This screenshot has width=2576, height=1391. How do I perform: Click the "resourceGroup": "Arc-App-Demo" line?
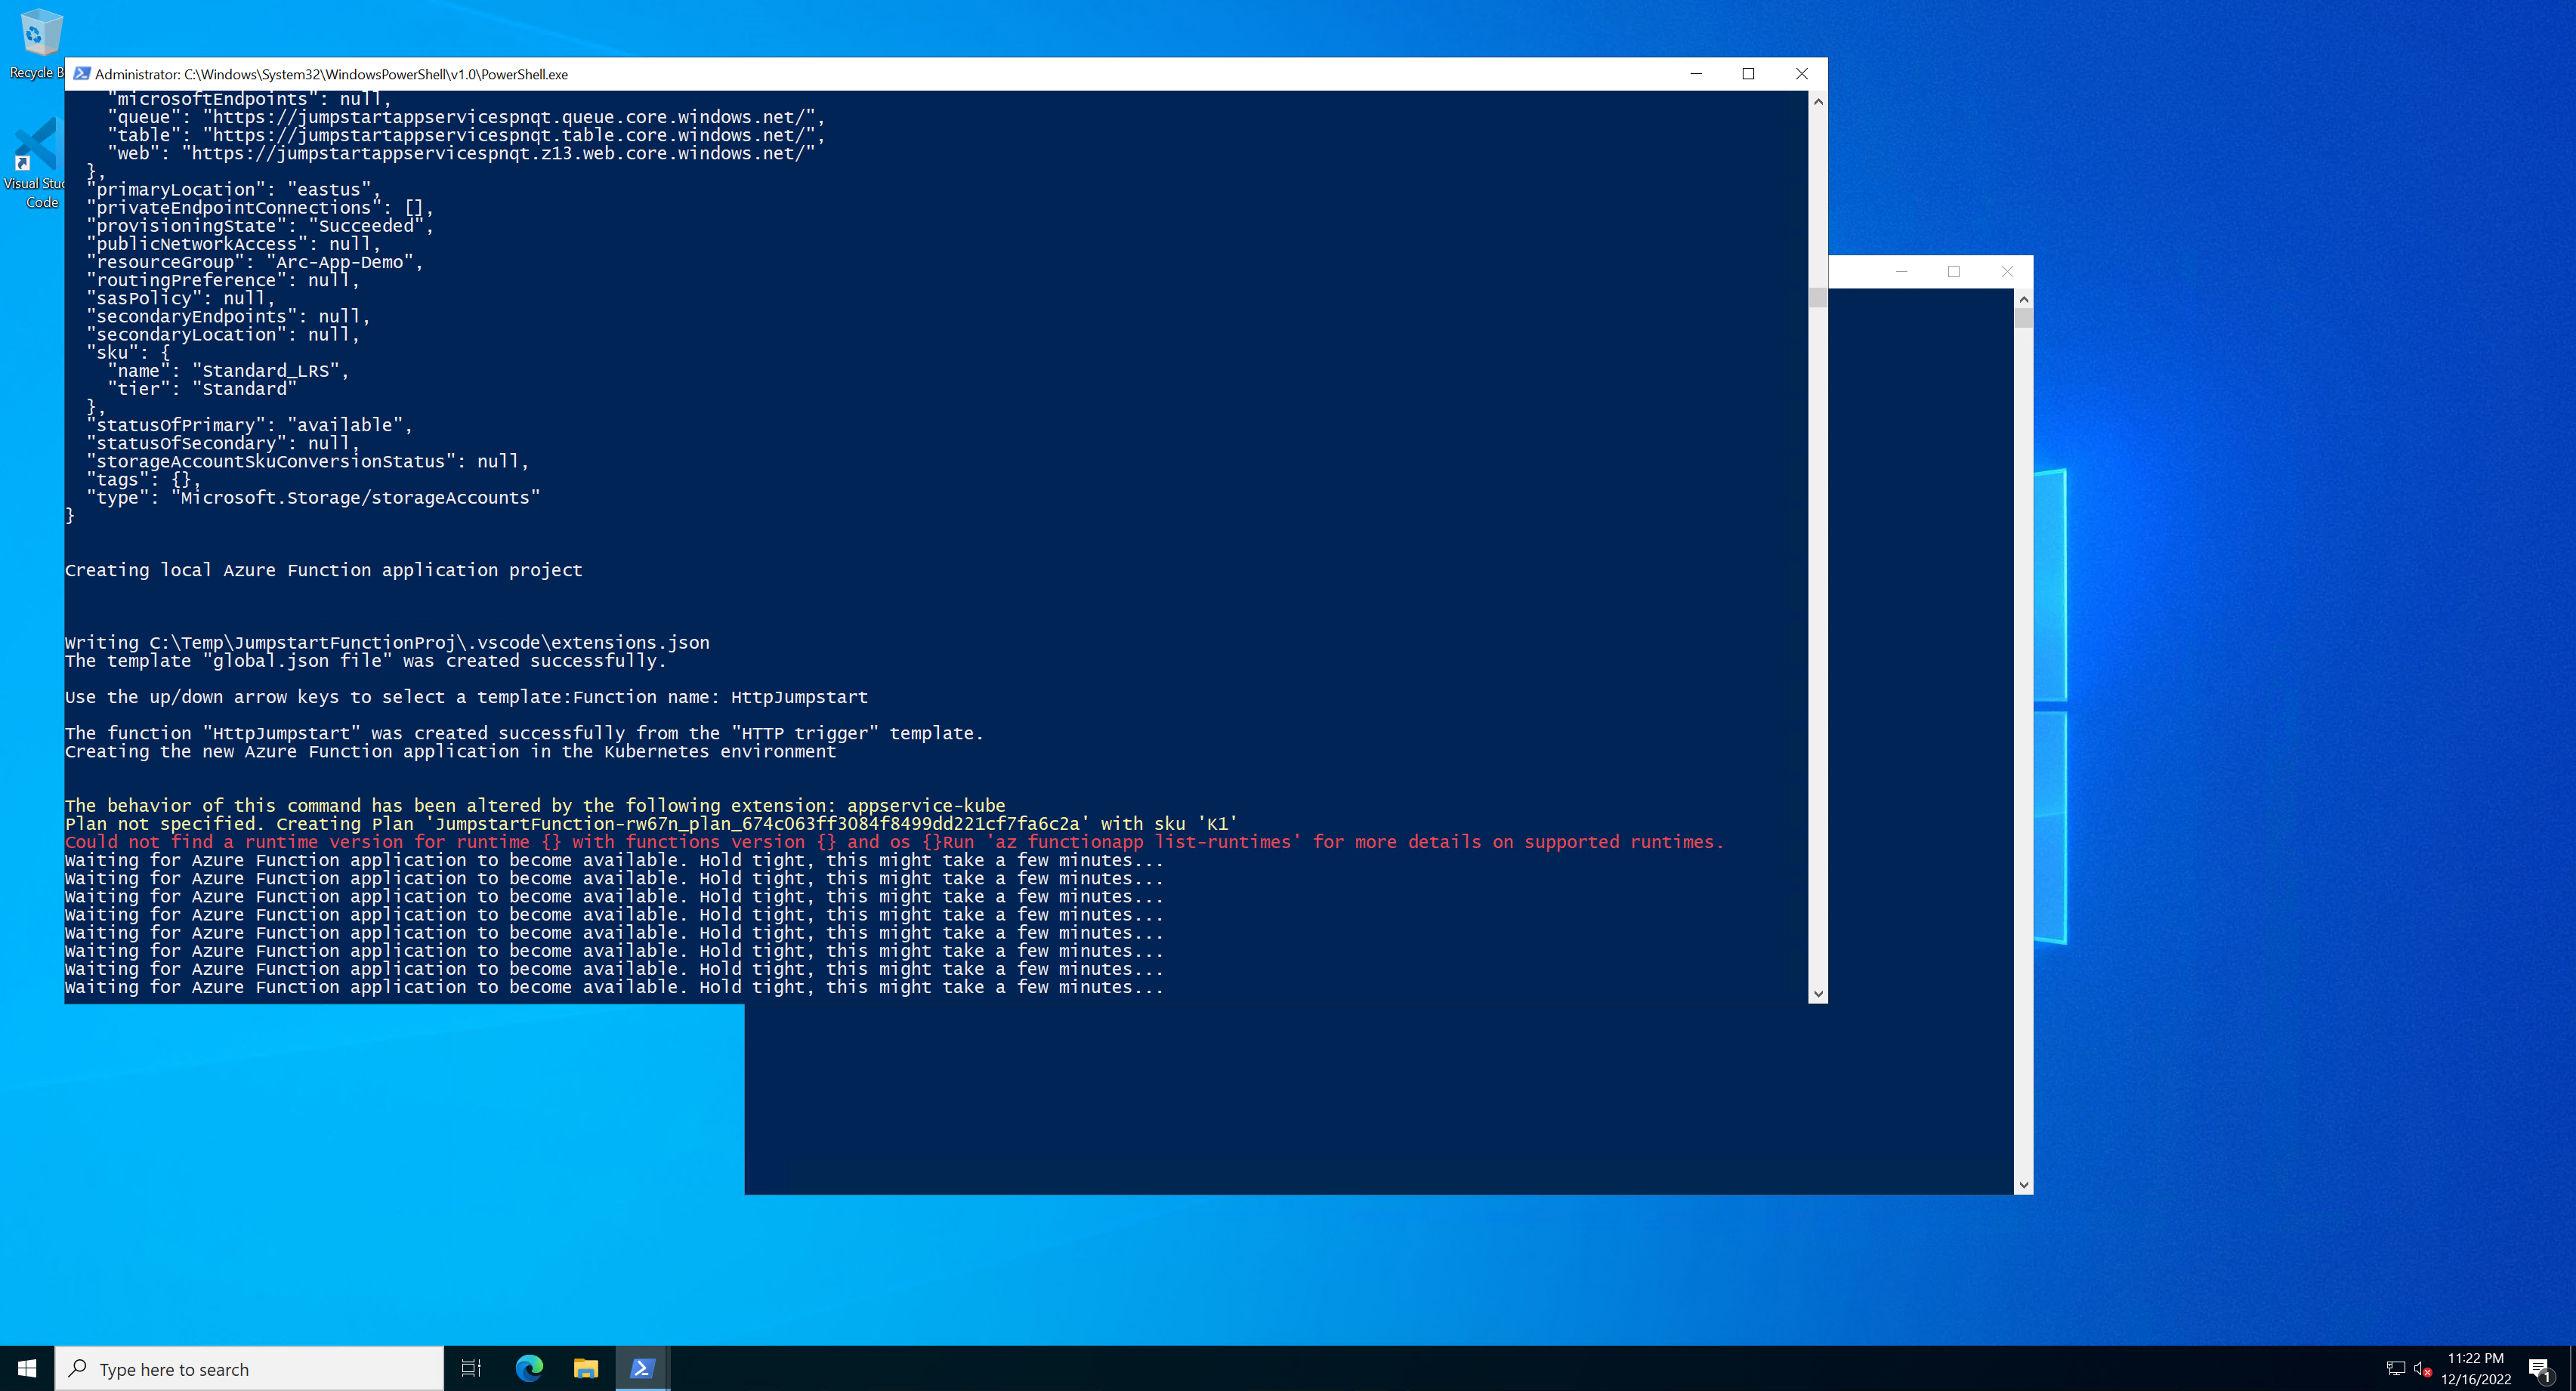(255, 262)
